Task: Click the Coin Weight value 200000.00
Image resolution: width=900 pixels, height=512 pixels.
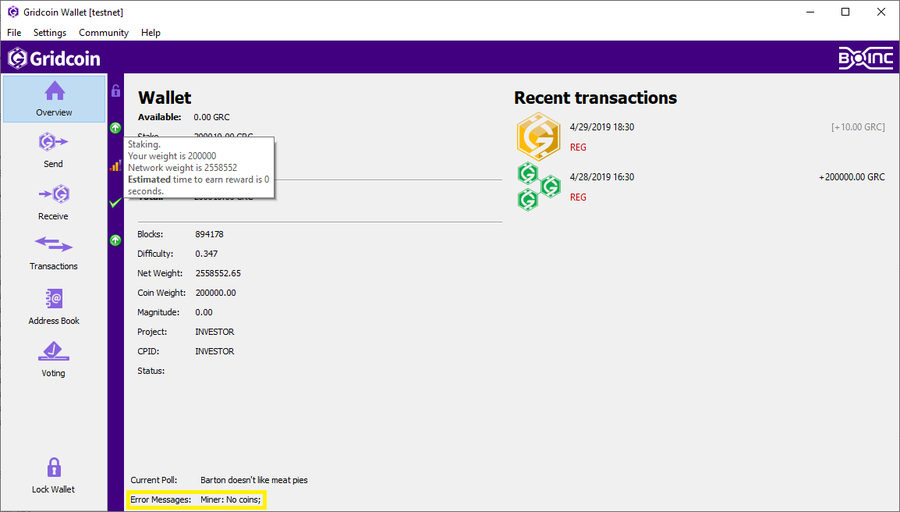Action: (x=216, y=293)
